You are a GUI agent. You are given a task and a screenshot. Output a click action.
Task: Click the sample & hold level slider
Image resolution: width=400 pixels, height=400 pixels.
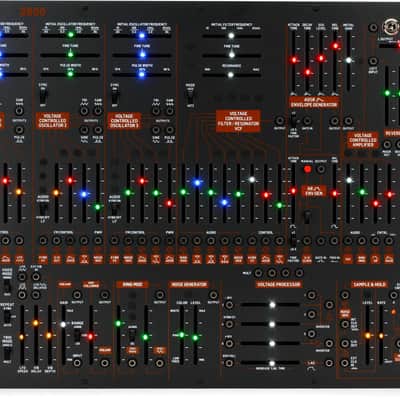[x=367, y=335]
